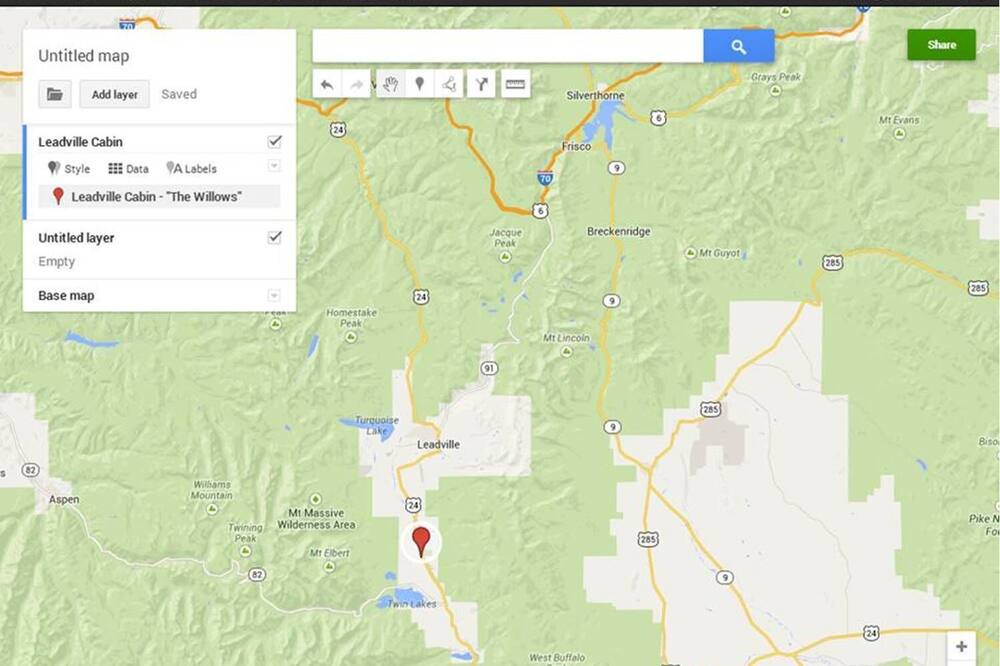Open the Data table view
1000x666 pixels.
point(128,168)
